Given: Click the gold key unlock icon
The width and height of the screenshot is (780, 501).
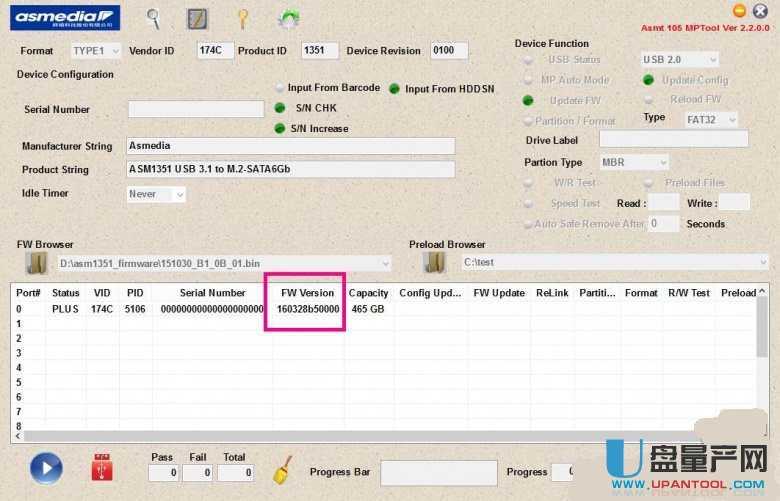Looking at the screenshot, I should 241,17.
